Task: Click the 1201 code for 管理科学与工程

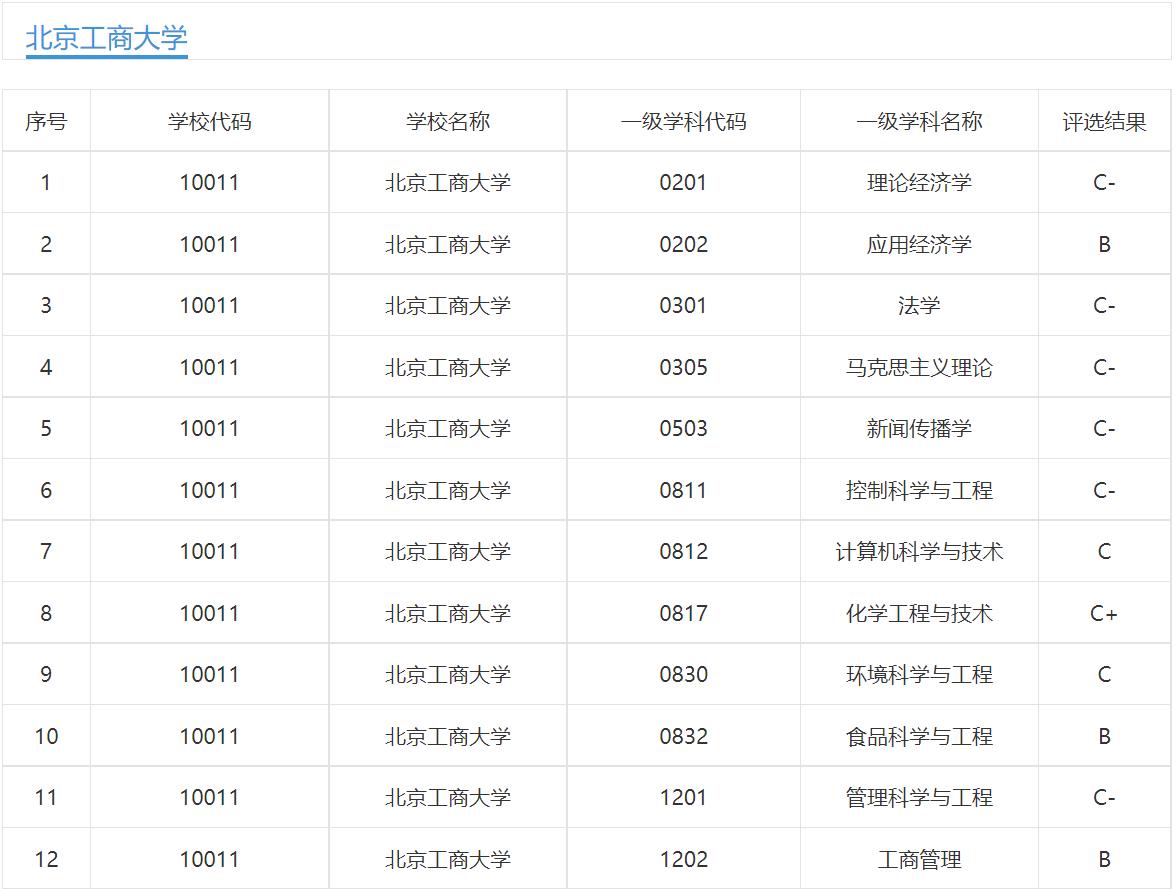Action: [684, 798]
